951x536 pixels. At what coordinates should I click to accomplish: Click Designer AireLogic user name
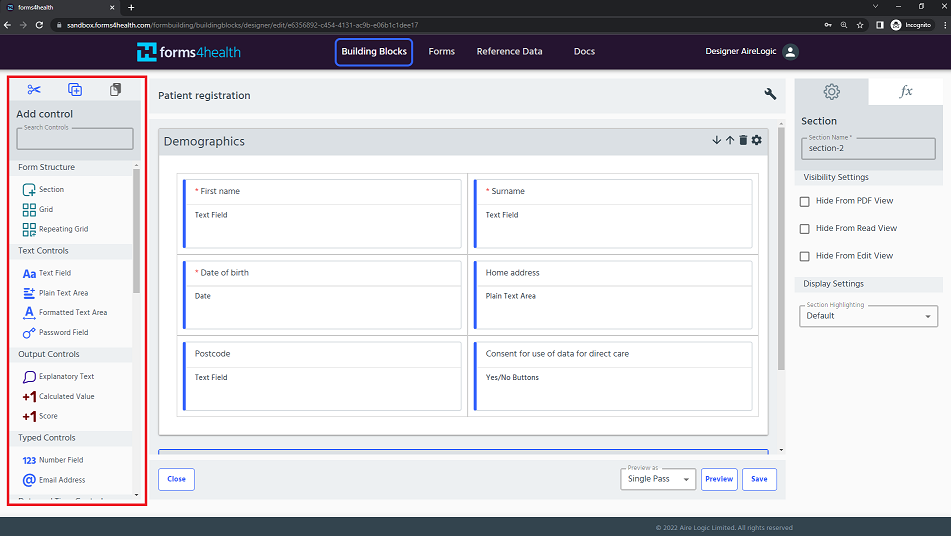click(741, 52)
